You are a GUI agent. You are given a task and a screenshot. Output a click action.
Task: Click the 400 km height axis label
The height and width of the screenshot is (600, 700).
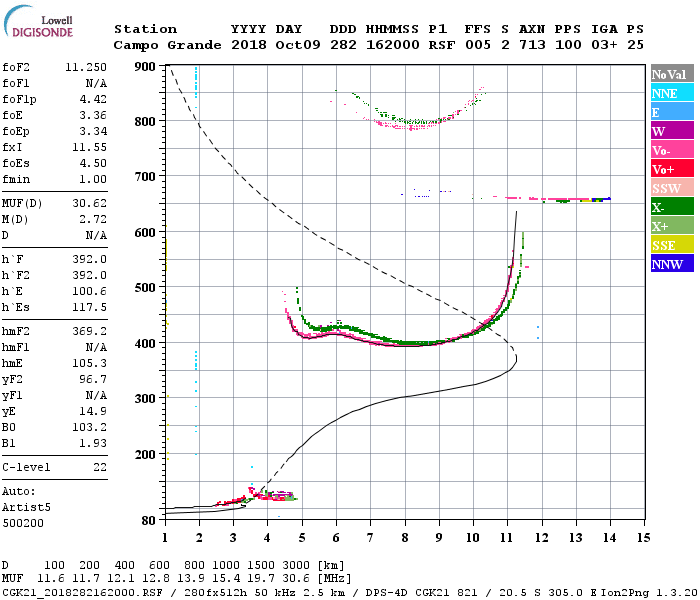tap(145, 343)
